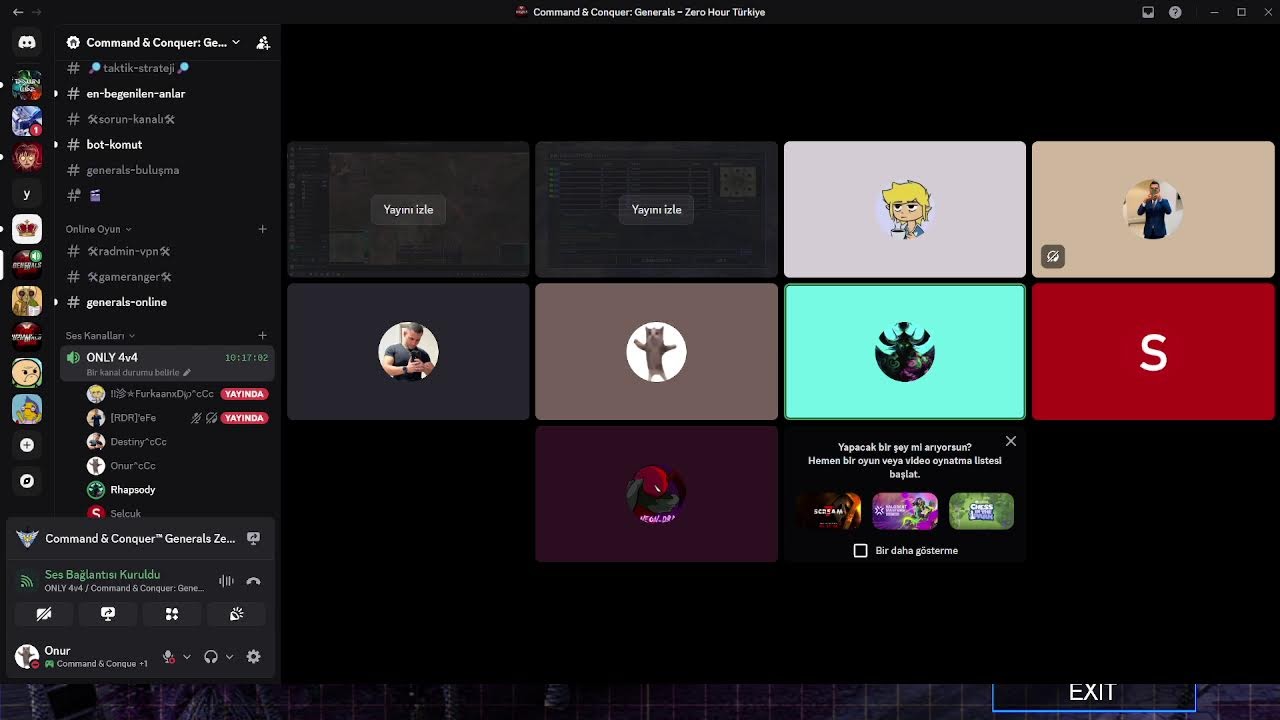Click the video-off badge on beige tile

(x=1053, y=257)
